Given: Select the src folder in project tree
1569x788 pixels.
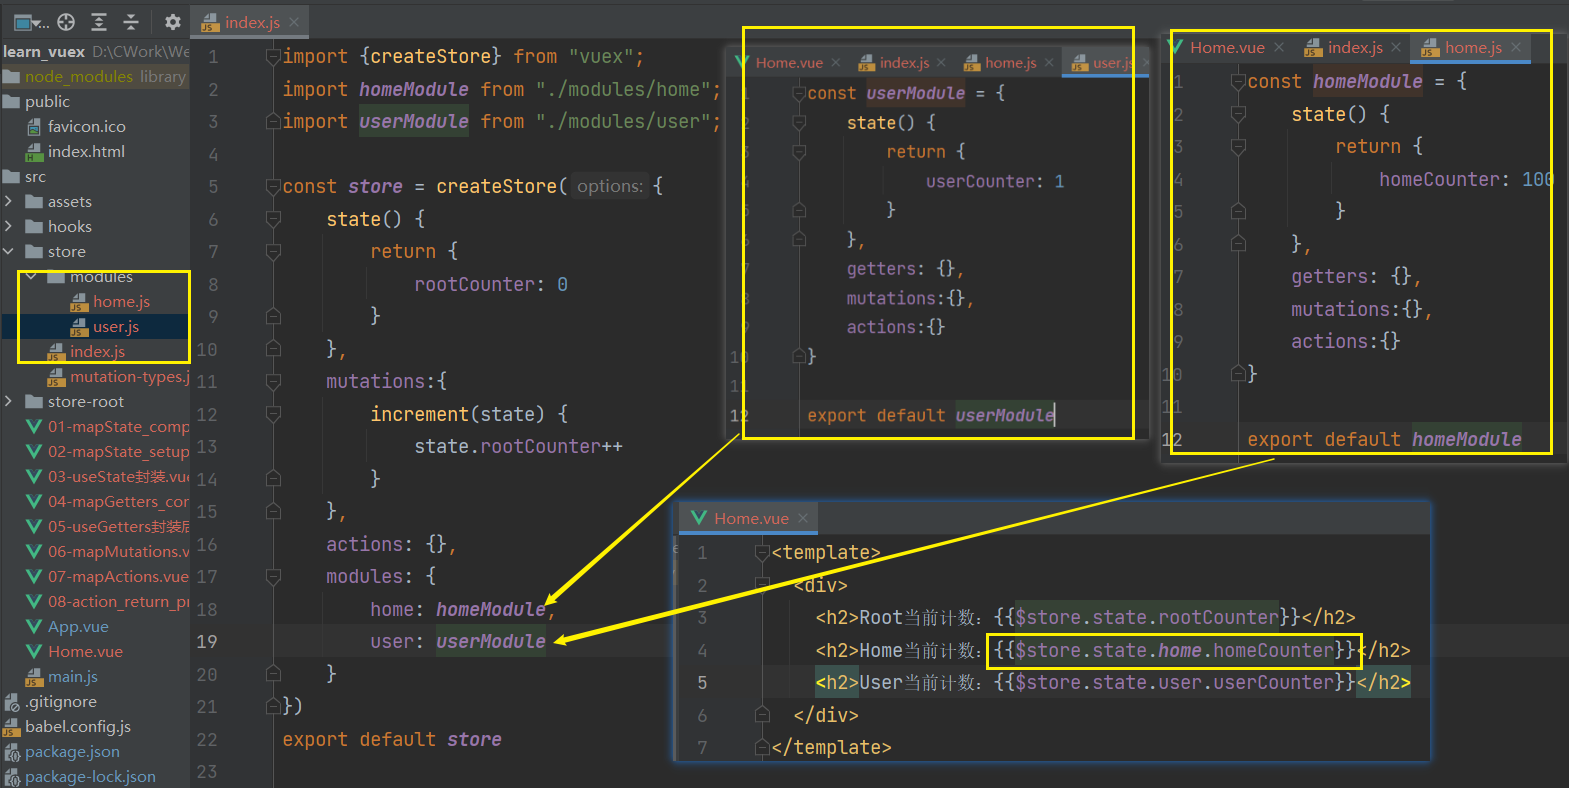Looking at the screenshot, I should pyautogui.click(x=25, y=177).
